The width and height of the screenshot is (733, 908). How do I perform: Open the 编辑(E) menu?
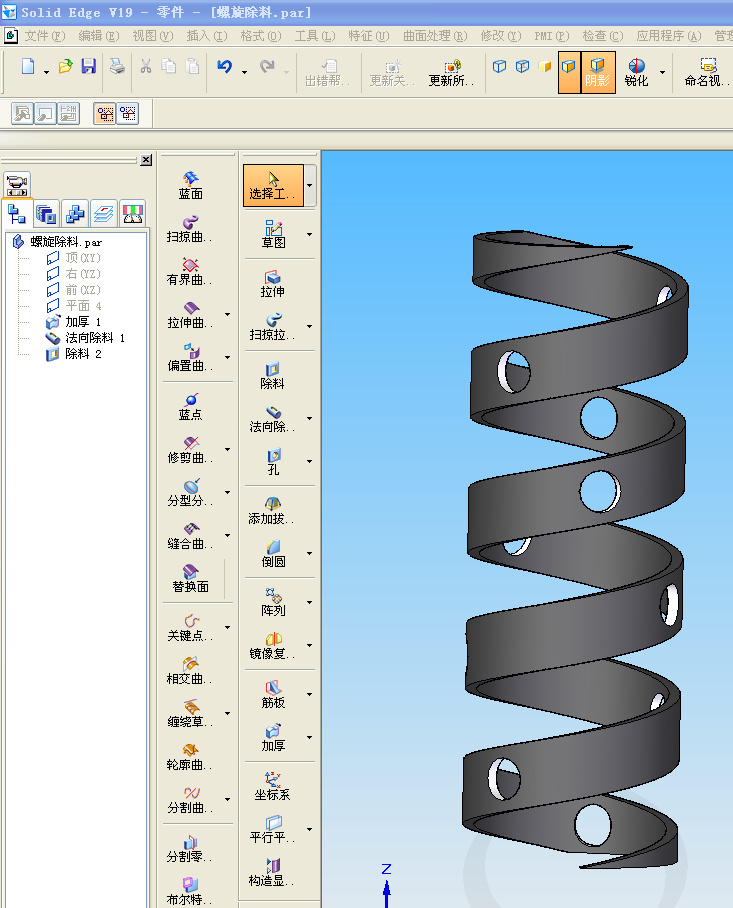pos(98,36)
